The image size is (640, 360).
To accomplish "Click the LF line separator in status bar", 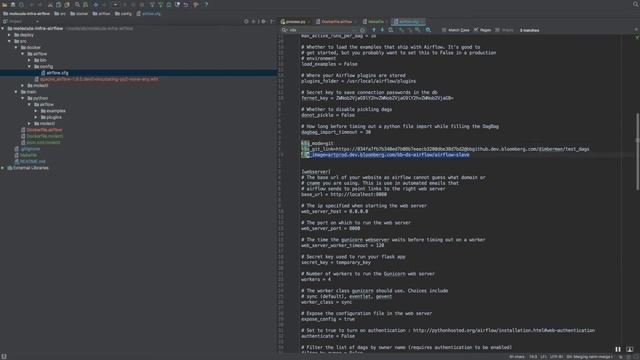I will 543,357.
